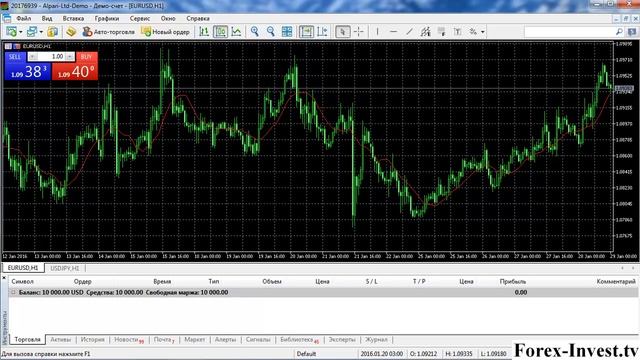Expand the New Chart dropdown arrow
This screenshot has height=360, width=640.
pyautogui.click(x=20, y=32)
